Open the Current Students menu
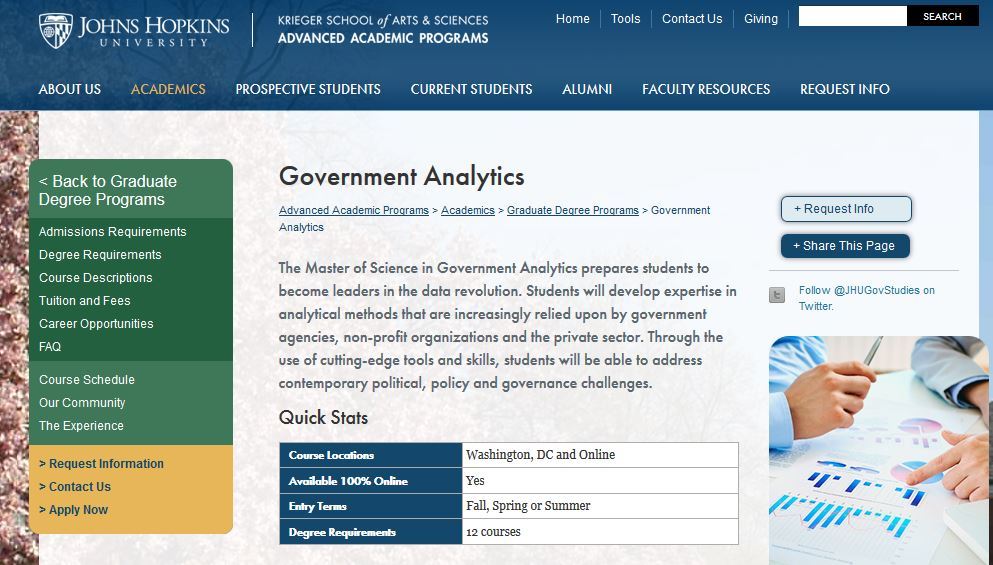The height and width of the screenshot is (565, 993). pyautogui.click(x=471, y=89)
